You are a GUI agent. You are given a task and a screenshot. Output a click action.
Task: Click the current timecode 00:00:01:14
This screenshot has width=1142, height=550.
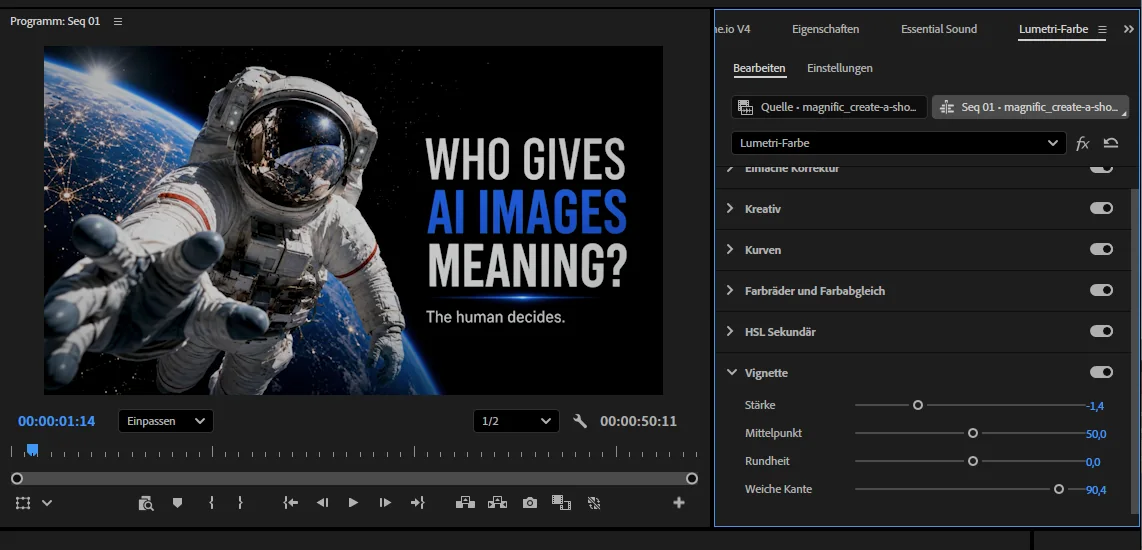coord(56,421)
